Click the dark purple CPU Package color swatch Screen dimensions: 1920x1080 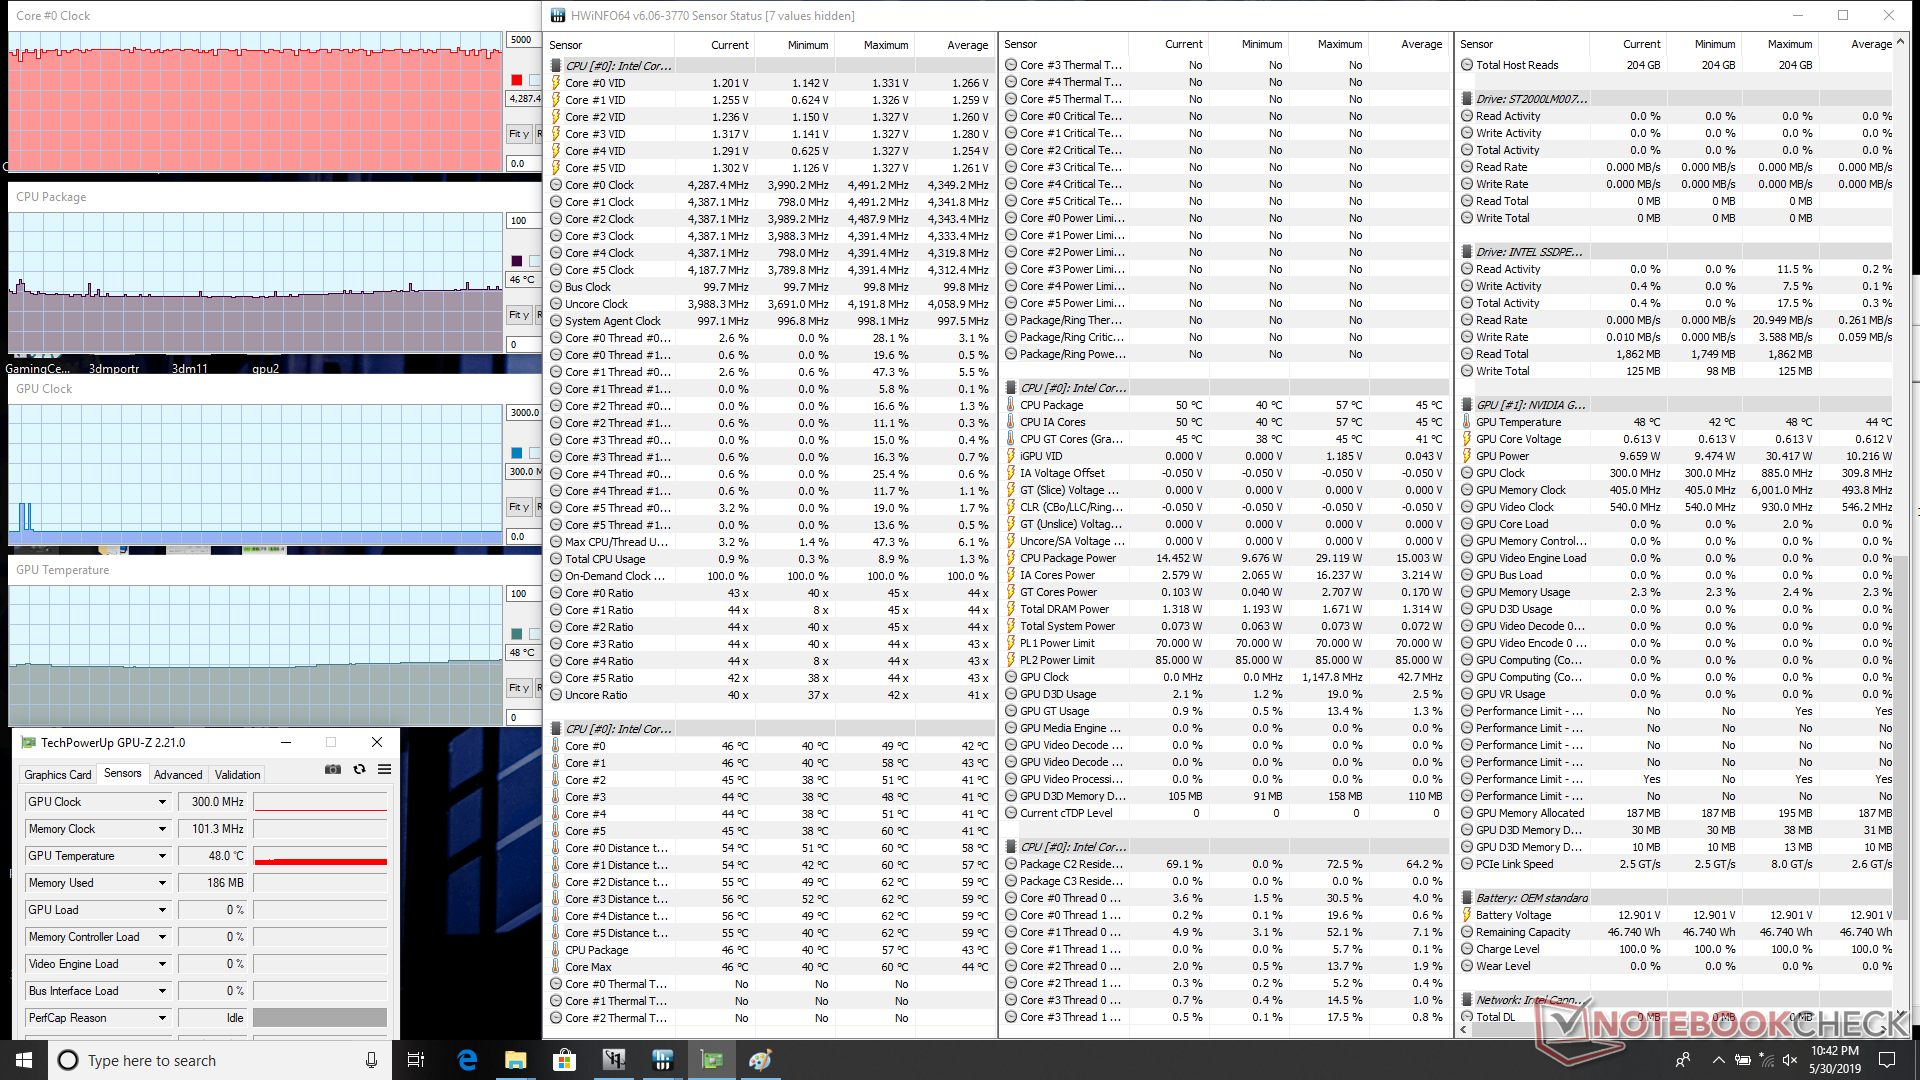click(517, 261)
